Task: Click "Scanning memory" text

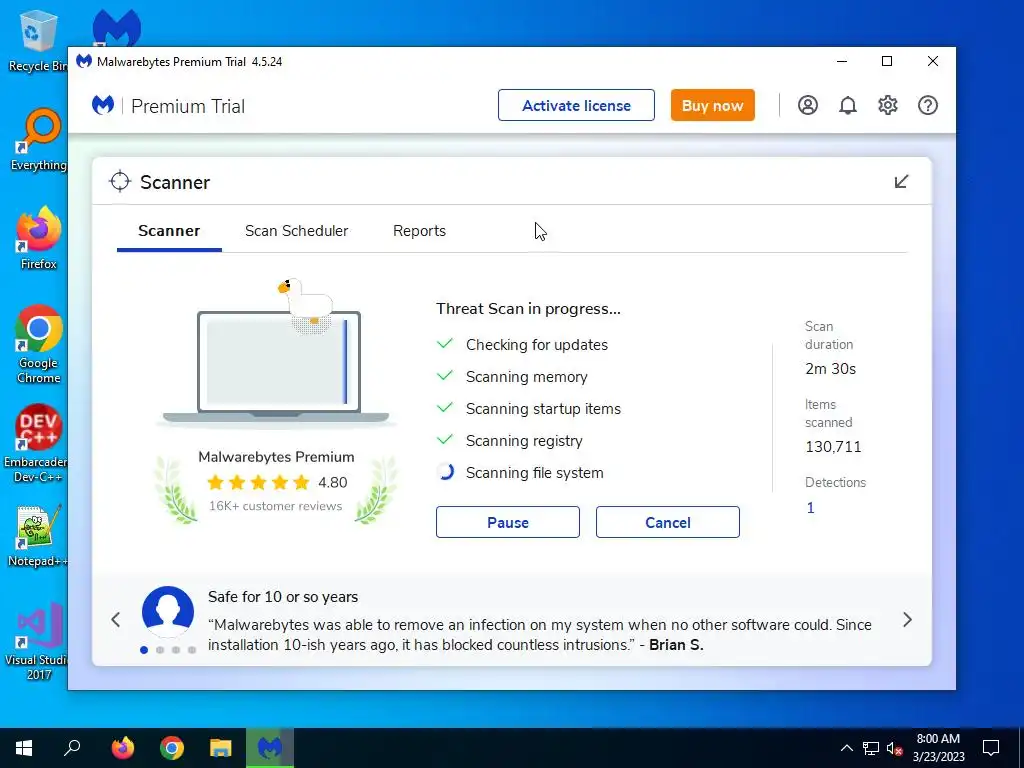Action: tap(526, 377)
